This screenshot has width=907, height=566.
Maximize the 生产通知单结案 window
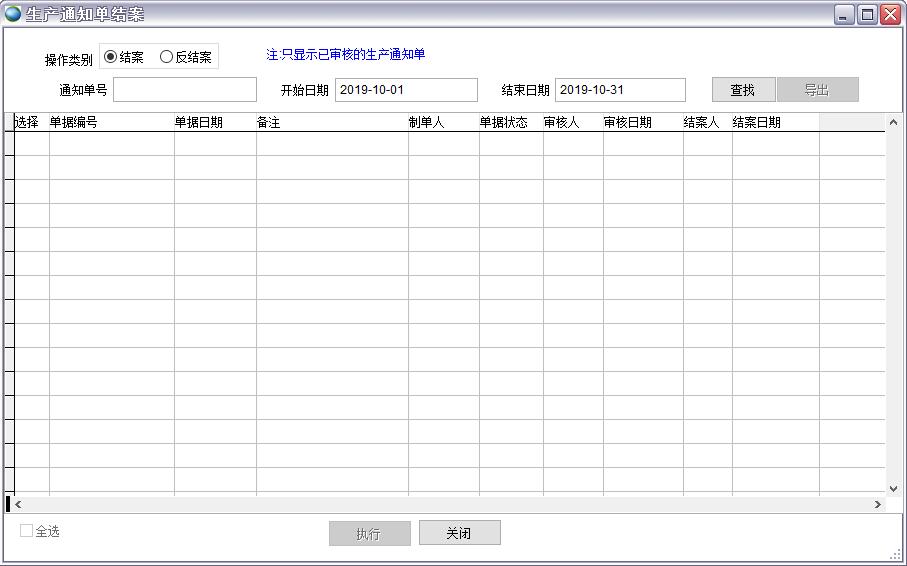(x=867, y=14)
